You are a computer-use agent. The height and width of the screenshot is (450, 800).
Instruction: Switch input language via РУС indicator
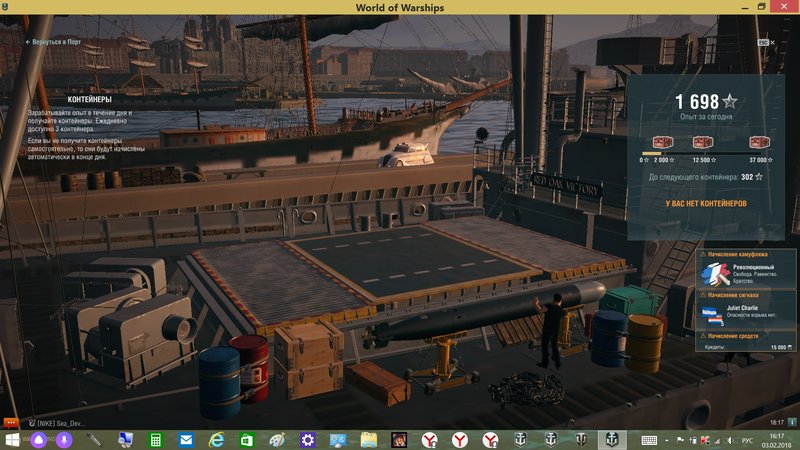tap(747, 440)
